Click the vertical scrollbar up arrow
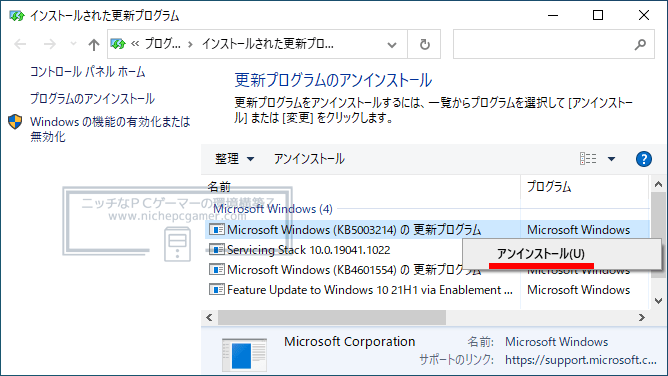This screenshot has width=668, height=376. [658, 184]
